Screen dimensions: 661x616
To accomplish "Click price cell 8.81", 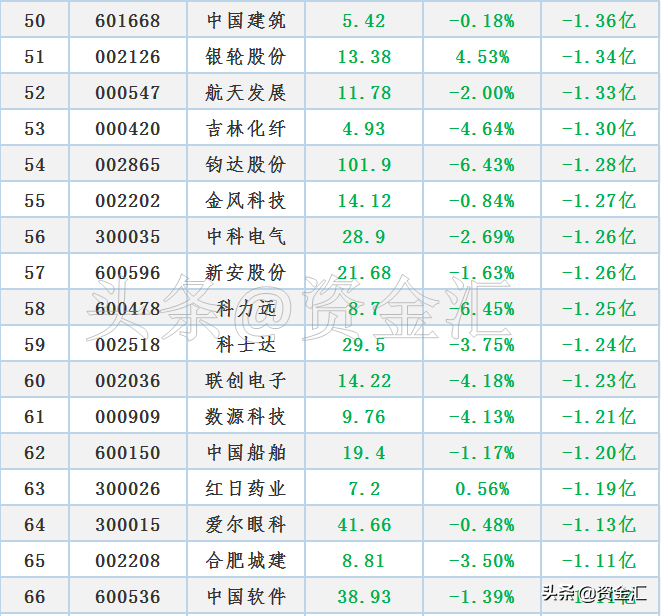I will 364,561.
